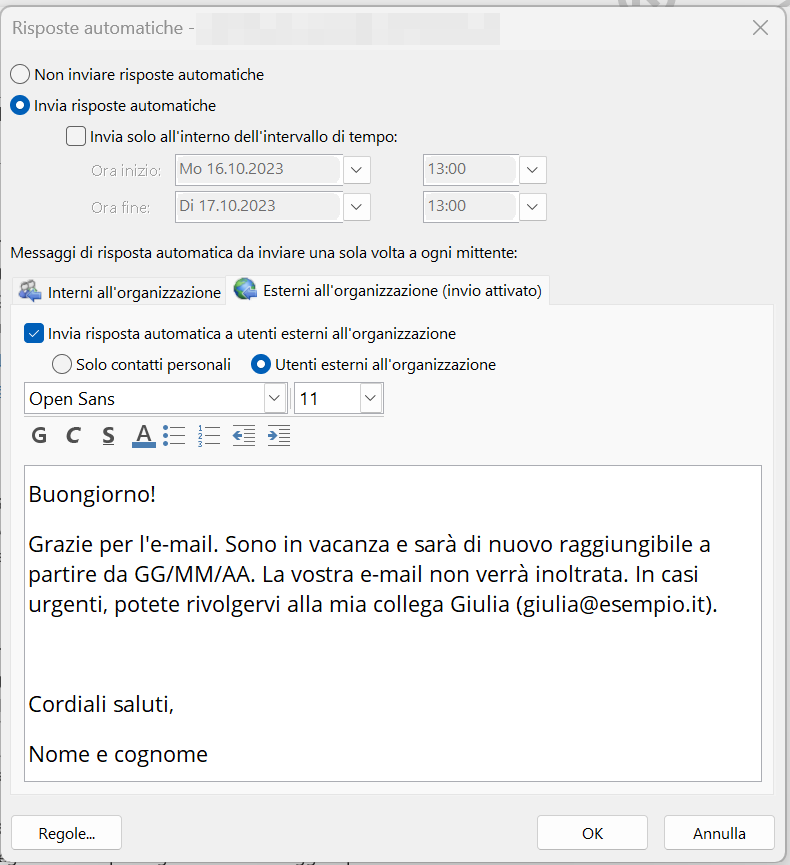790x865 pixels.
Task: Choose Utenti esterni all'organizzazione option
Action: pyautogui.click(x=260, y=365)
